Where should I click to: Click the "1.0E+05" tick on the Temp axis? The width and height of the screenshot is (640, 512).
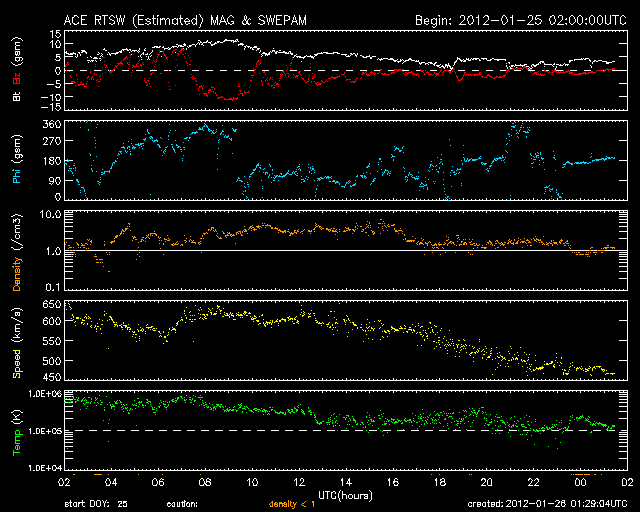(45, 431)
